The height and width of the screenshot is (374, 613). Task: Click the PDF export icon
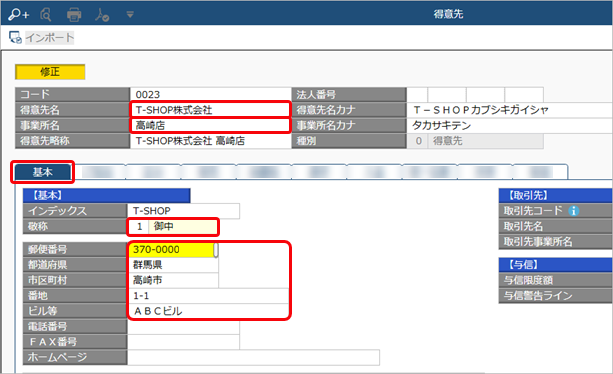coord(102,15)
